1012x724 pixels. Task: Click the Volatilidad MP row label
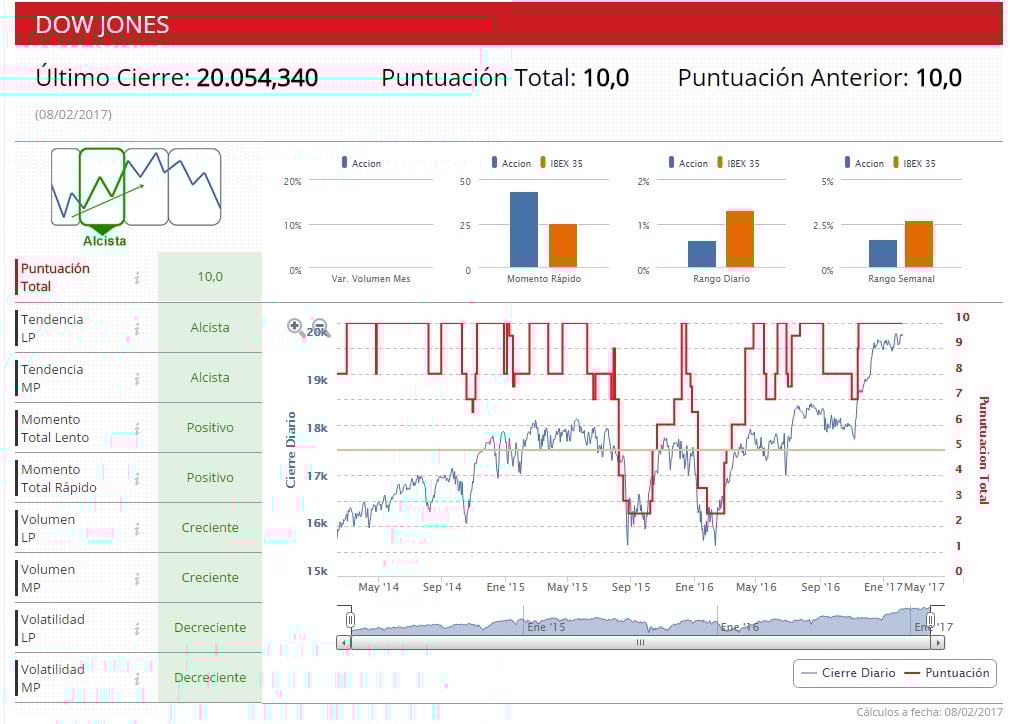click(53, 678)
